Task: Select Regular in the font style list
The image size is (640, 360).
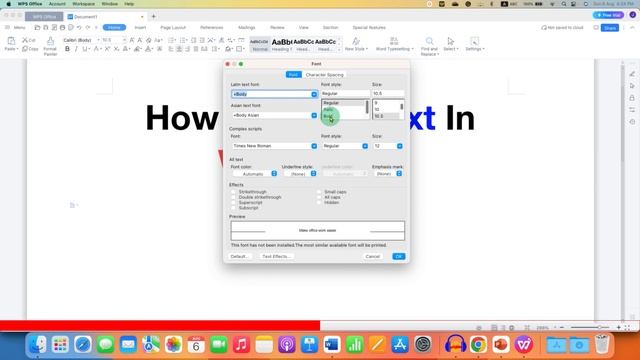Action: coord(331,103)
